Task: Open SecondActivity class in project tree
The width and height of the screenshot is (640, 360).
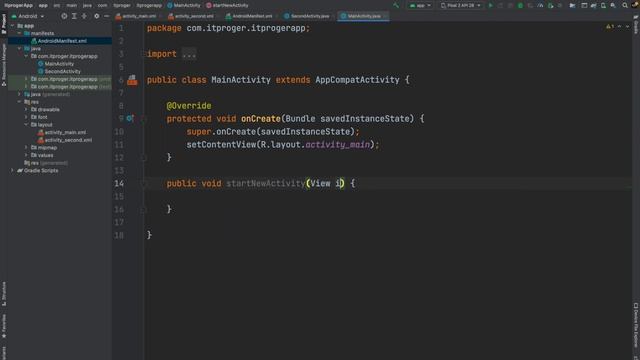Action: tap(62, 71)
